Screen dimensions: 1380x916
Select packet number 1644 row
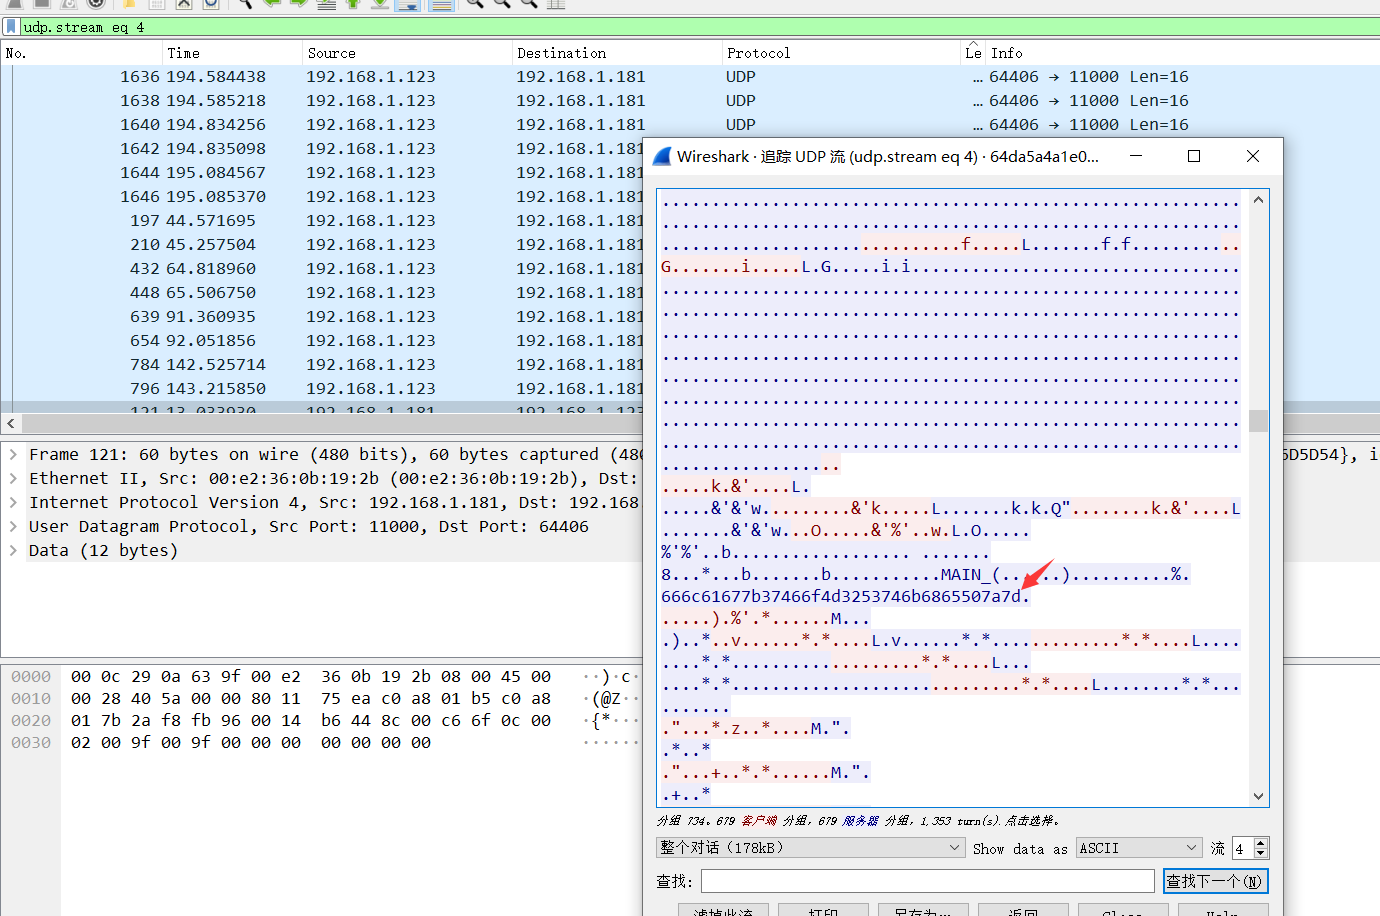click(322, 173)
